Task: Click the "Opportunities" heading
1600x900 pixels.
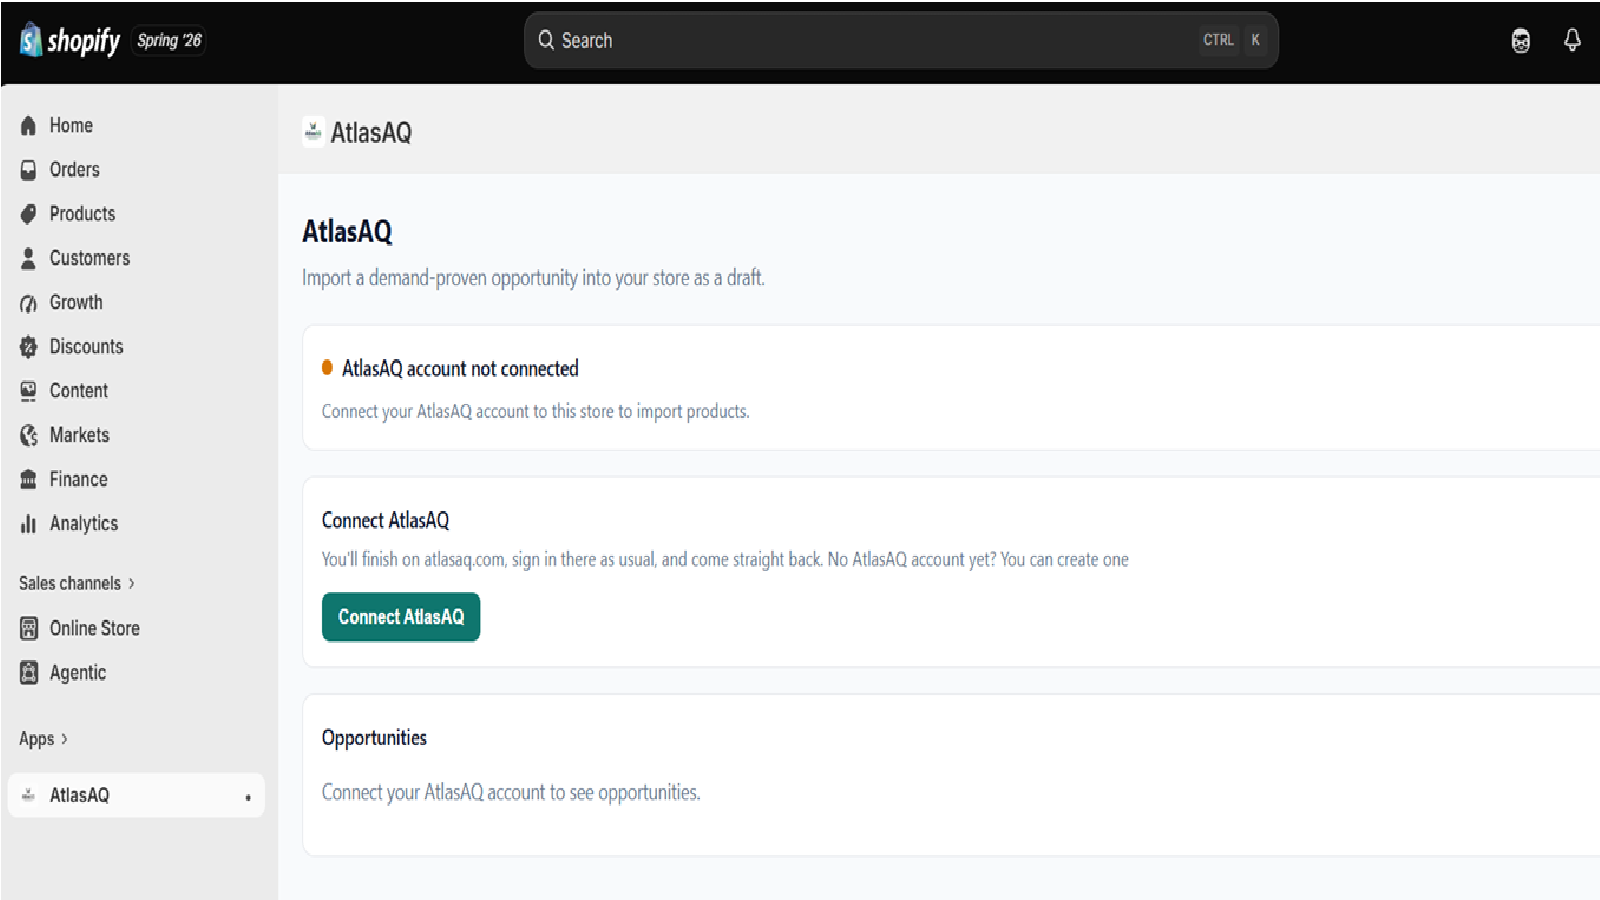Action: (374, 738)
